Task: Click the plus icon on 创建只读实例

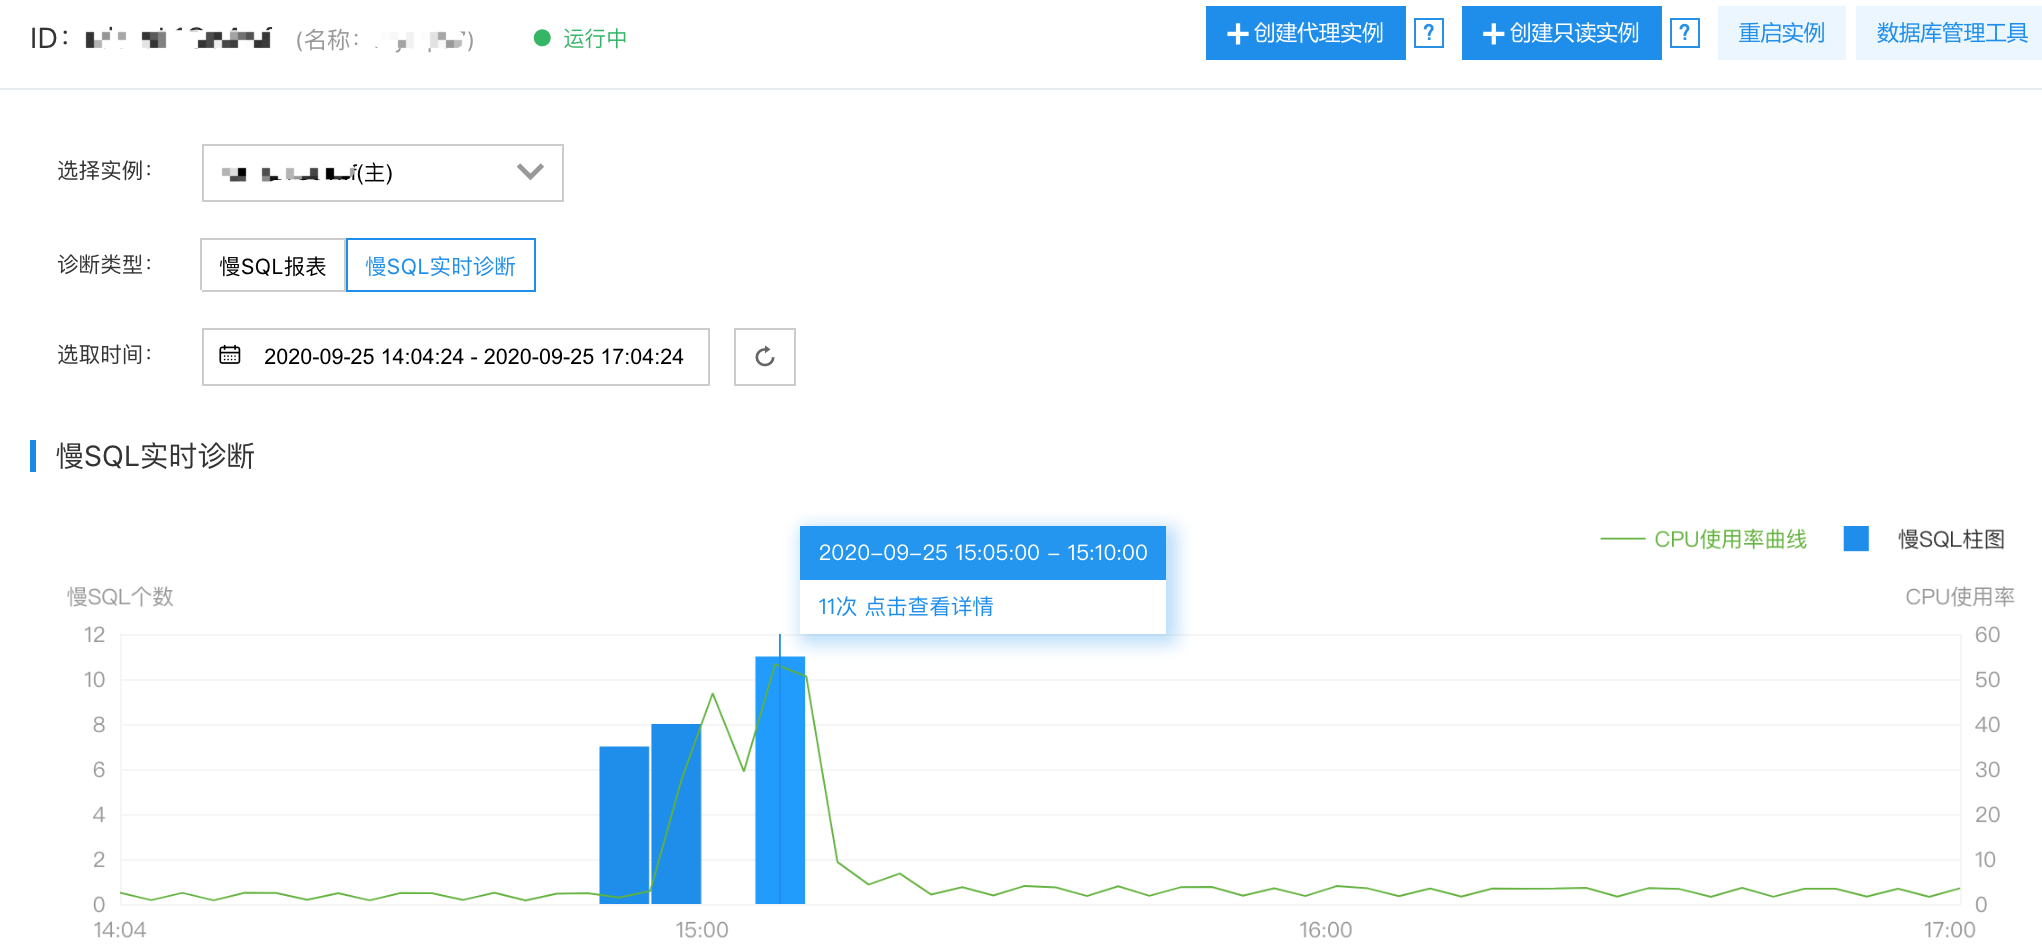Action: (1493, 34)
